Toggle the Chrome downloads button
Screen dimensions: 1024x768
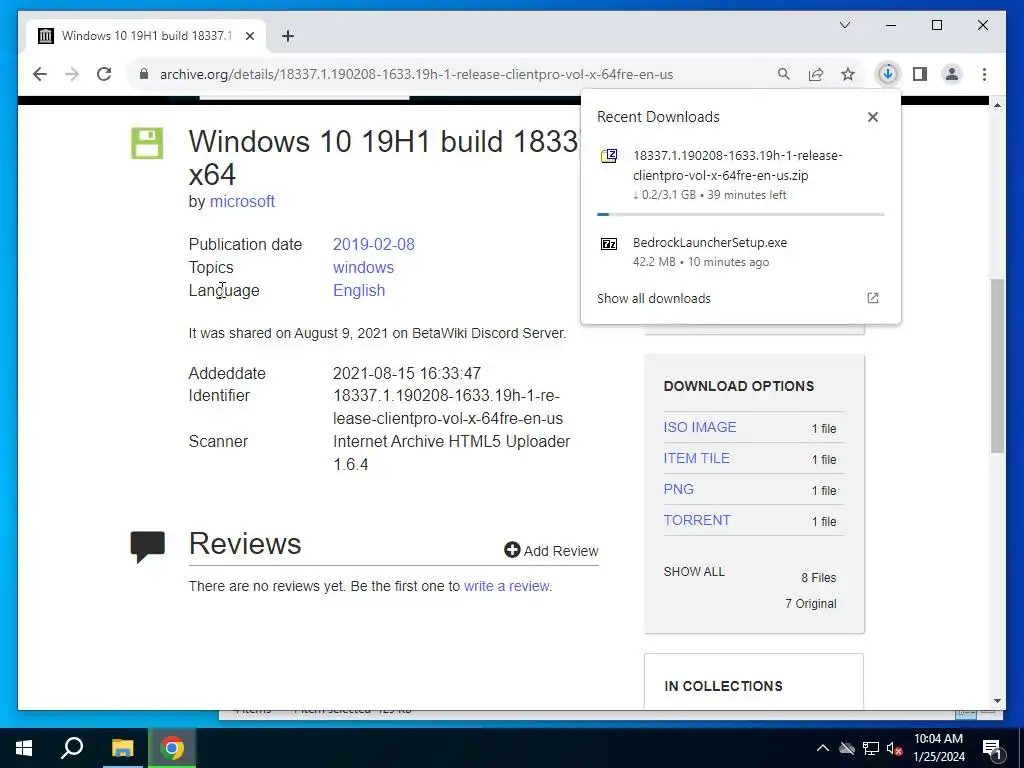point(888,74)
